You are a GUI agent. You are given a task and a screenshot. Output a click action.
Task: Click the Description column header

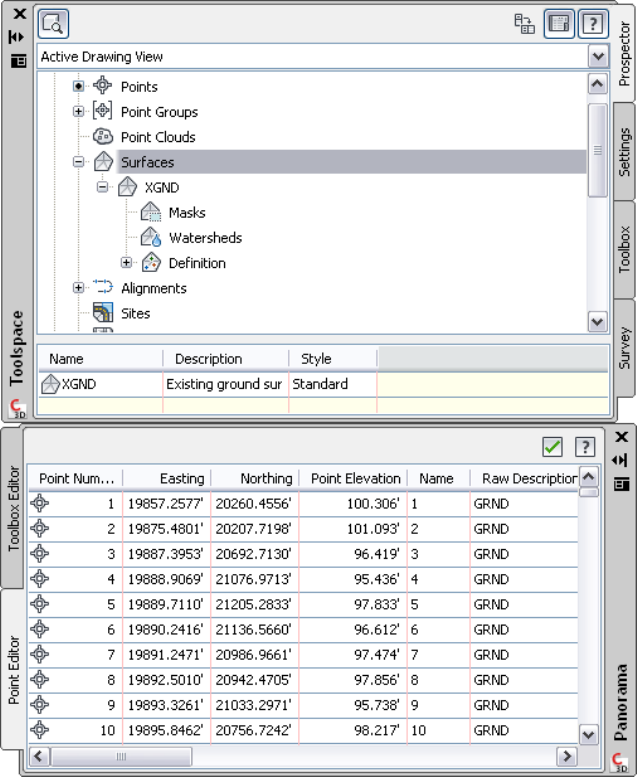point(226,359)
